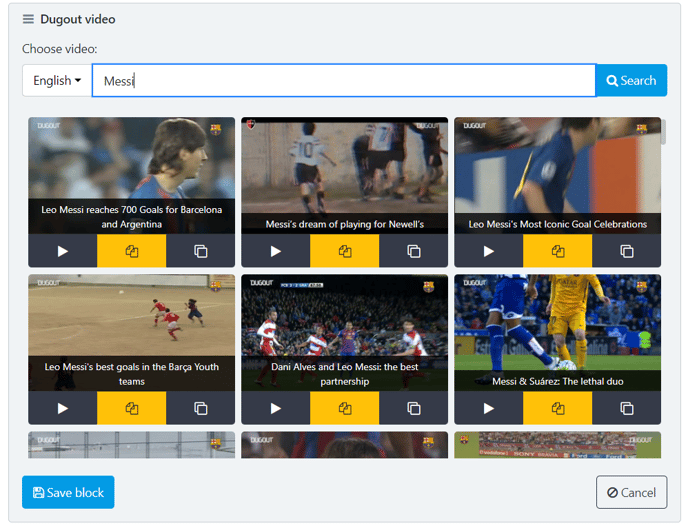Click the video results scrollbar thumb

663,131
